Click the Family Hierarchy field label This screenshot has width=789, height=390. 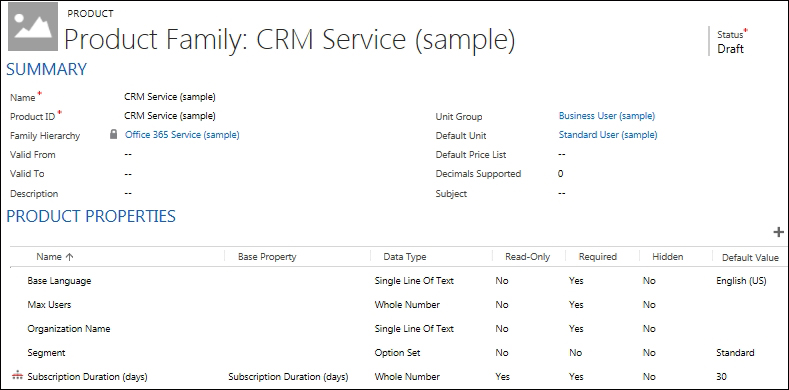click(45, 135)
